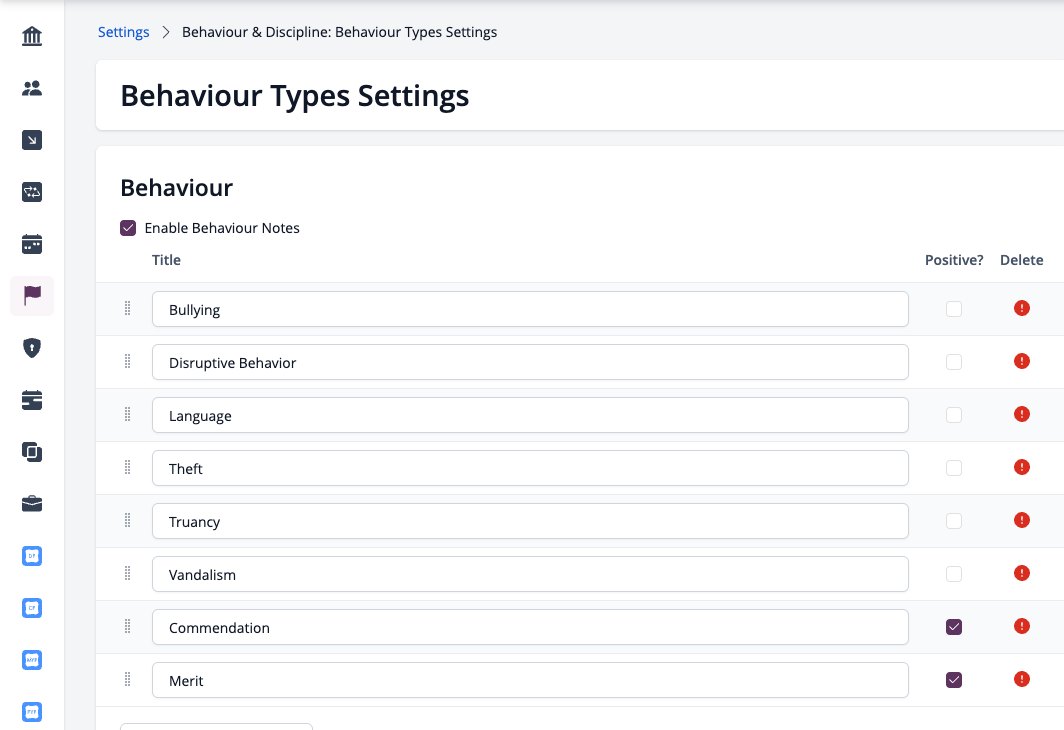
Task: Delete the Vandalism behaviour type
Action: pos(1021,573)
